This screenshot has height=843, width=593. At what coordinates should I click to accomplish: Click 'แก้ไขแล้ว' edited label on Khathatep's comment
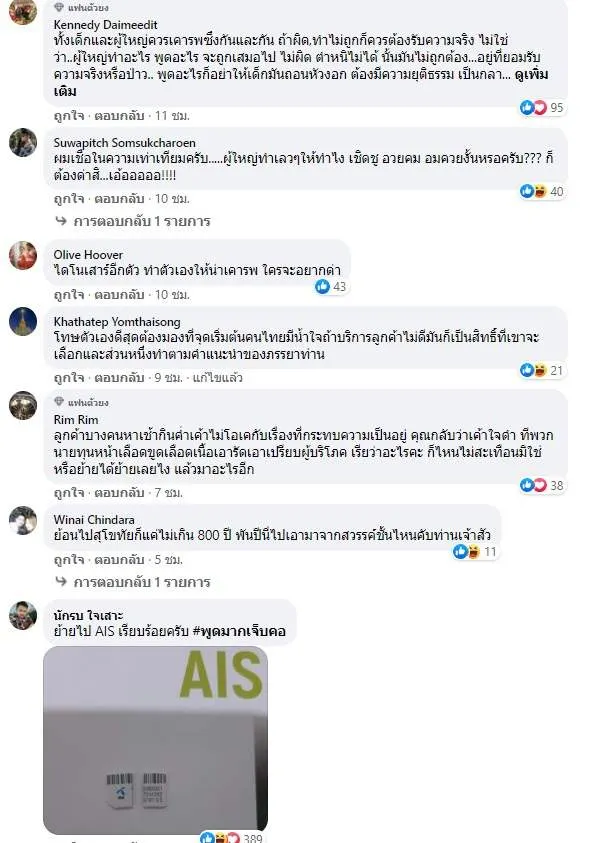pos(217,377)
